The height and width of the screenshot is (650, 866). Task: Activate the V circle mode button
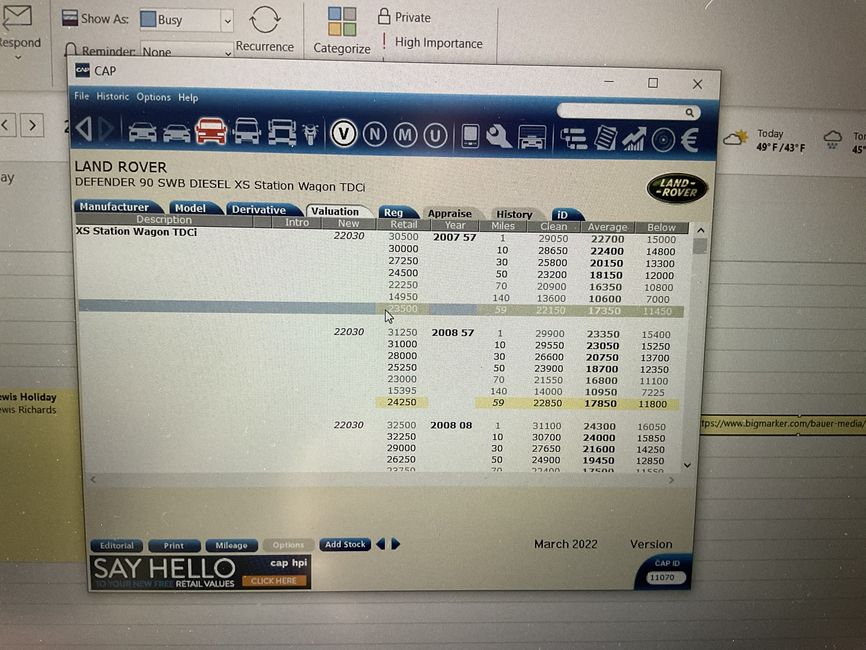tap(344, 133)
